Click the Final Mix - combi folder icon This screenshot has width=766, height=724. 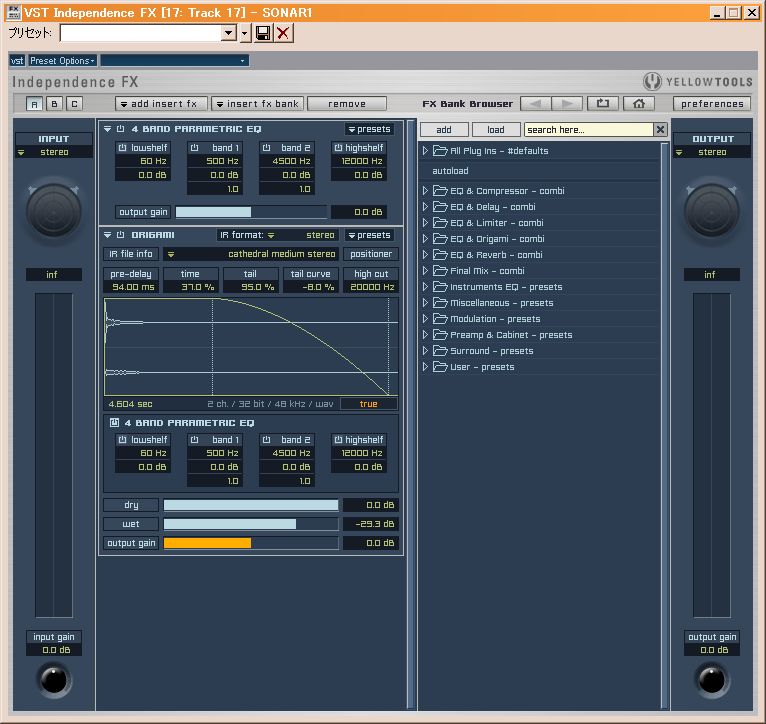[440, 271]
